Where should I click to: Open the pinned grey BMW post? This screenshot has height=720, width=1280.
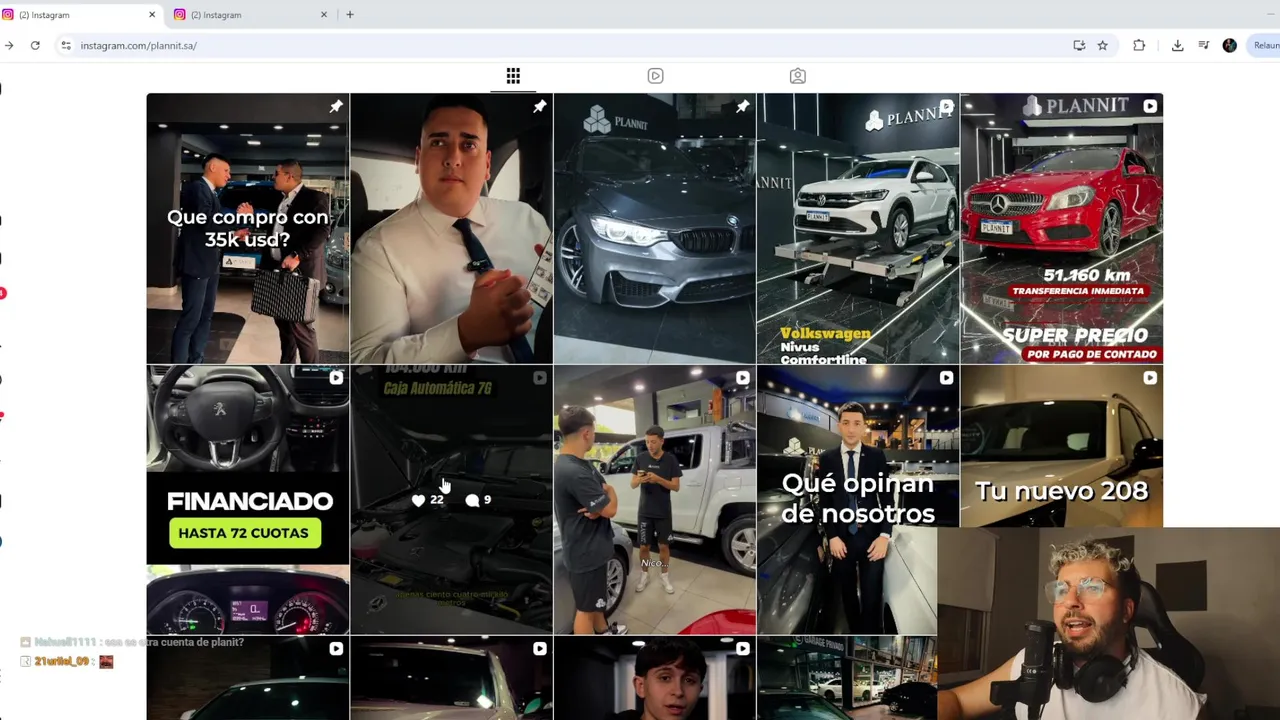point(655,228)
